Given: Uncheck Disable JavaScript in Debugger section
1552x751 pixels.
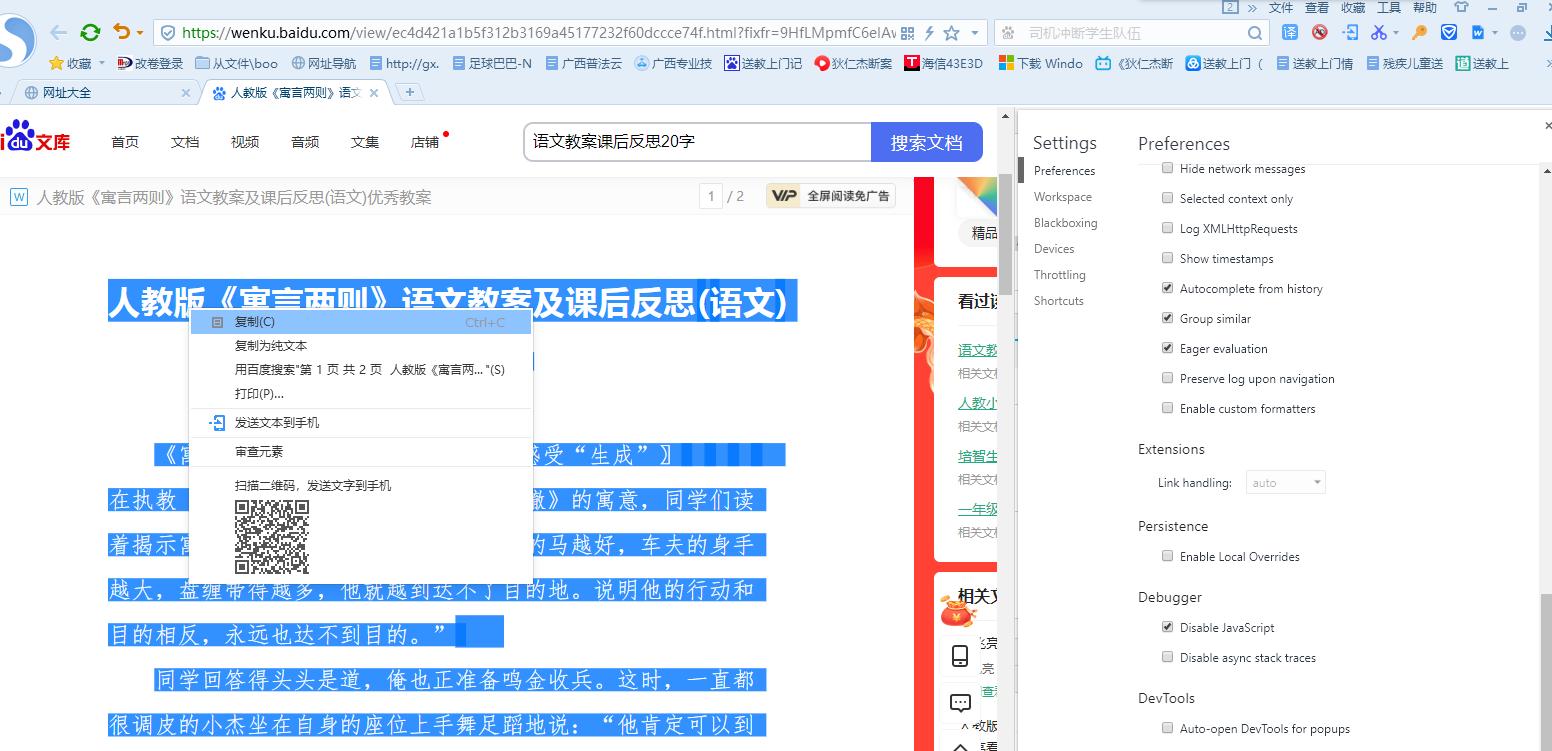Looking at the screenshot, I should 1167,627.
